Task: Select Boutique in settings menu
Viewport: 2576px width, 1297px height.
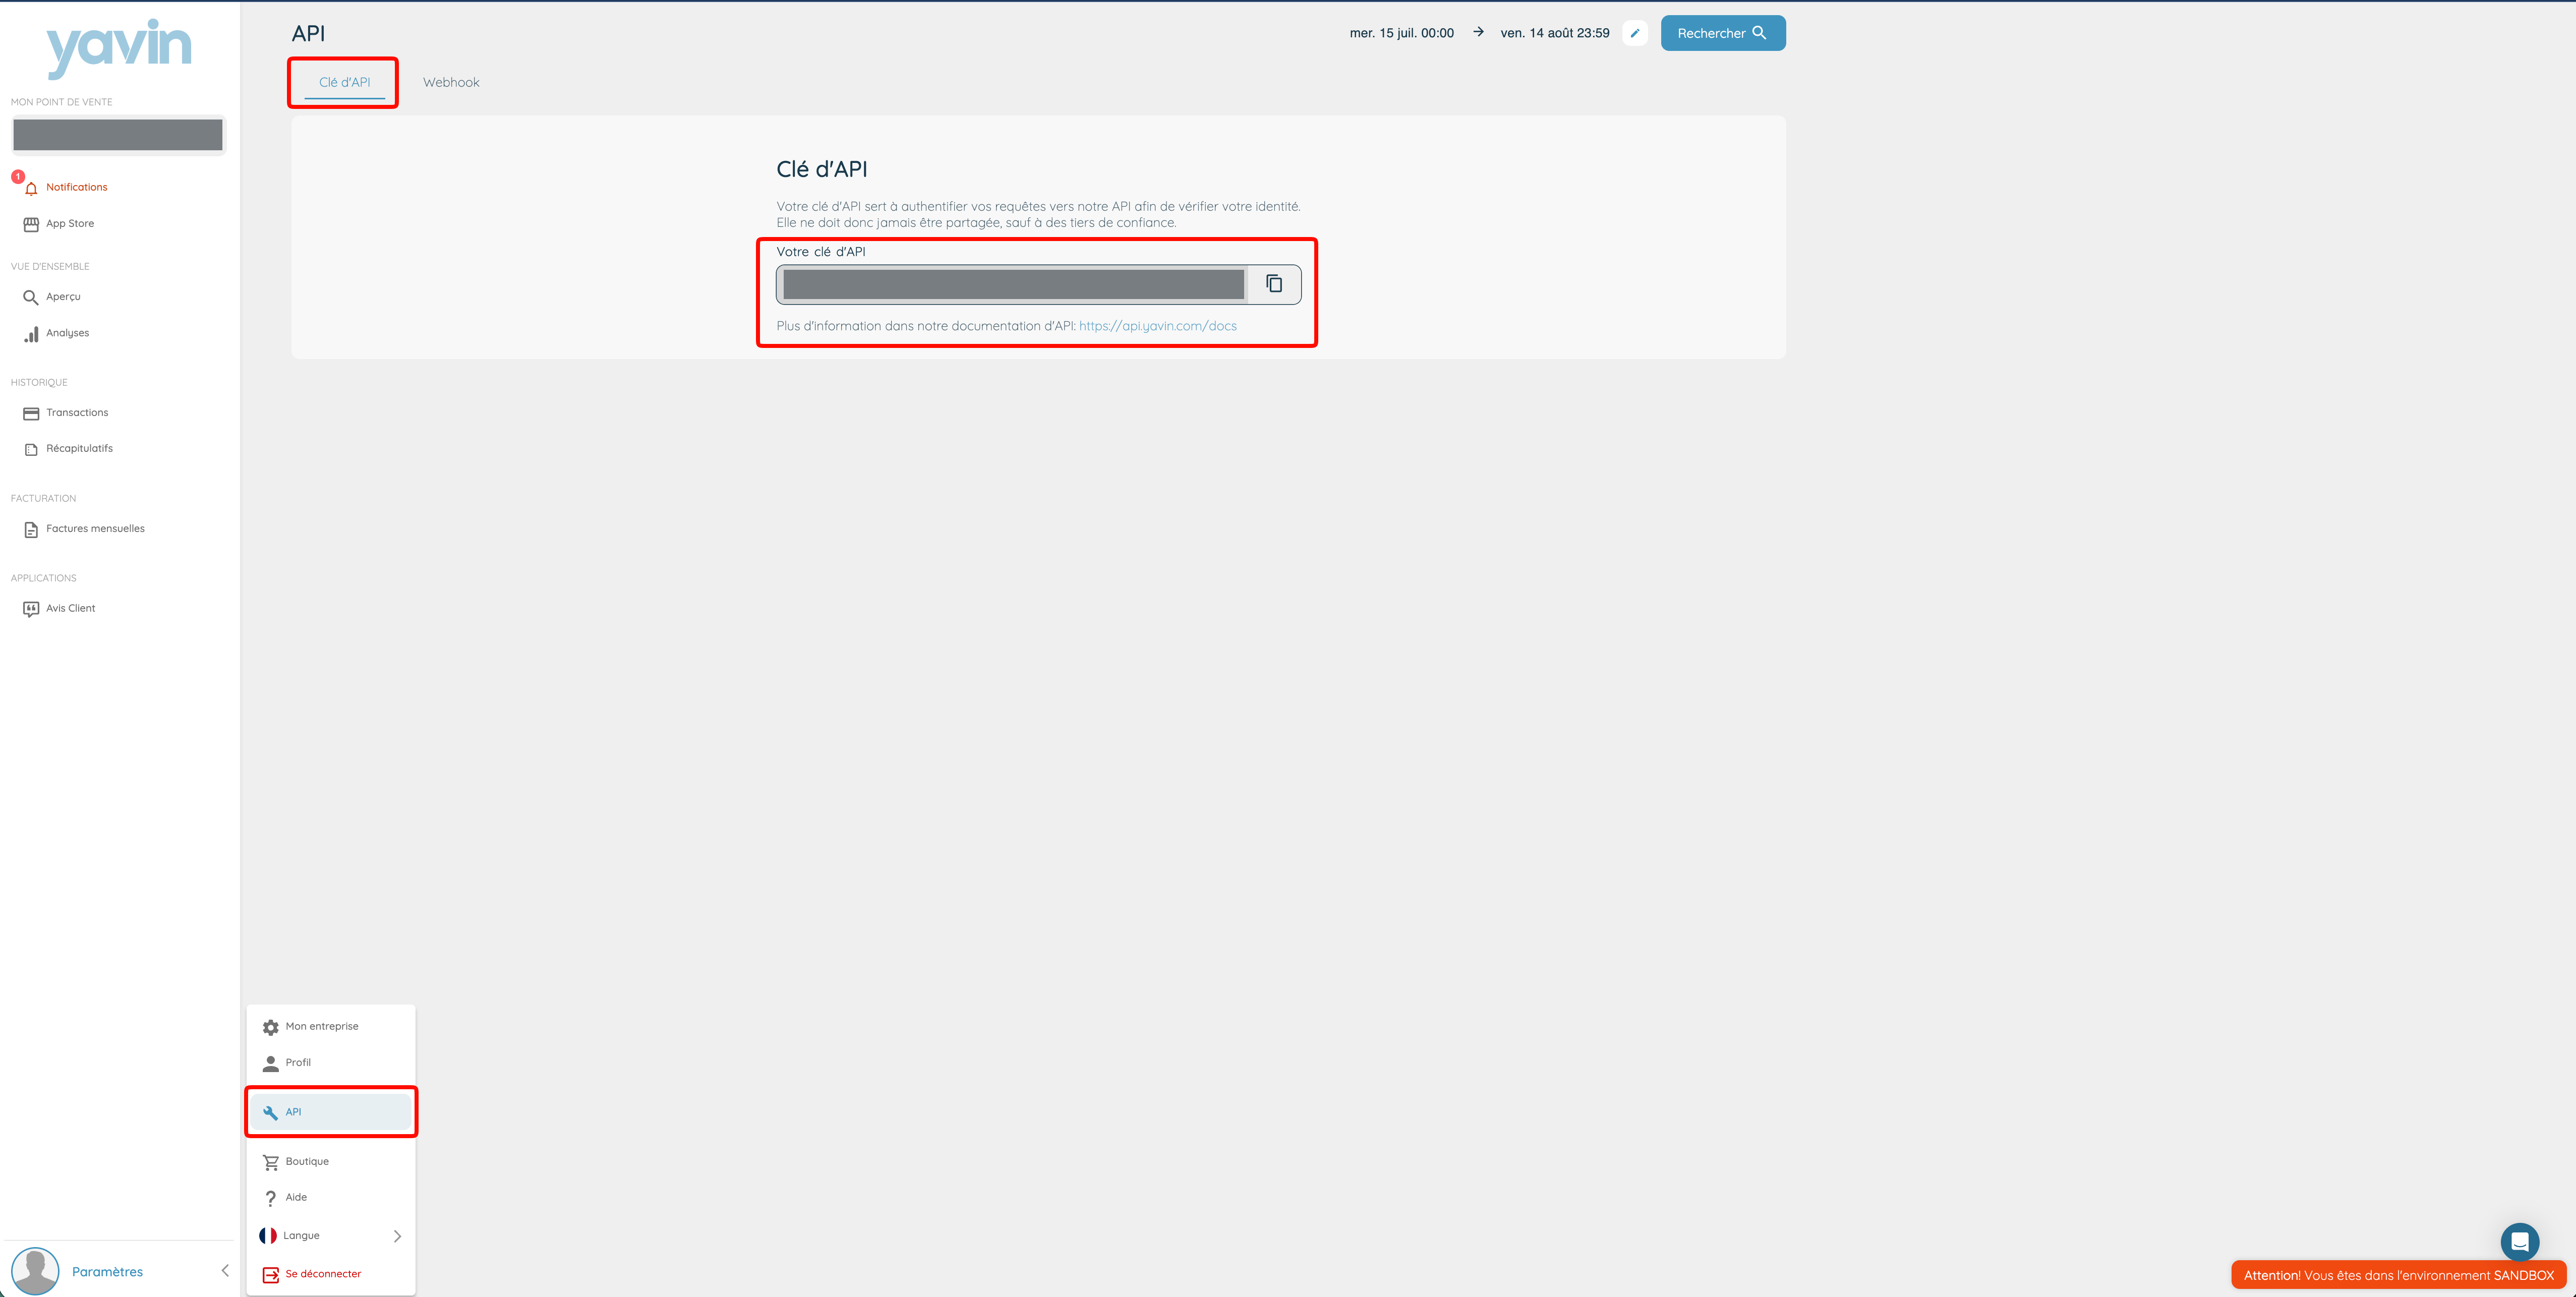Action: pos(331,1162)
